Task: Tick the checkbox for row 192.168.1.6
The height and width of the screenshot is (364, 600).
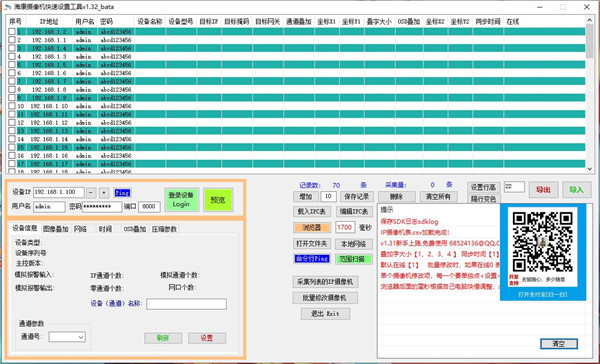Action: 12,73
